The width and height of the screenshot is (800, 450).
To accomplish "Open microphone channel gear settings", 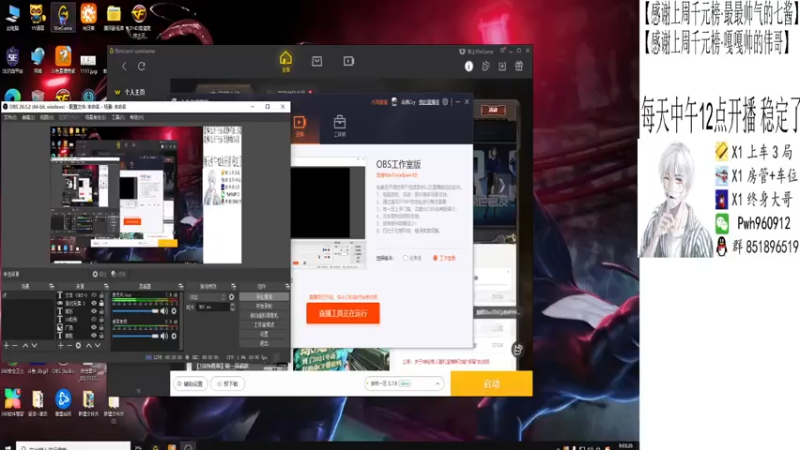I will 174,311.
